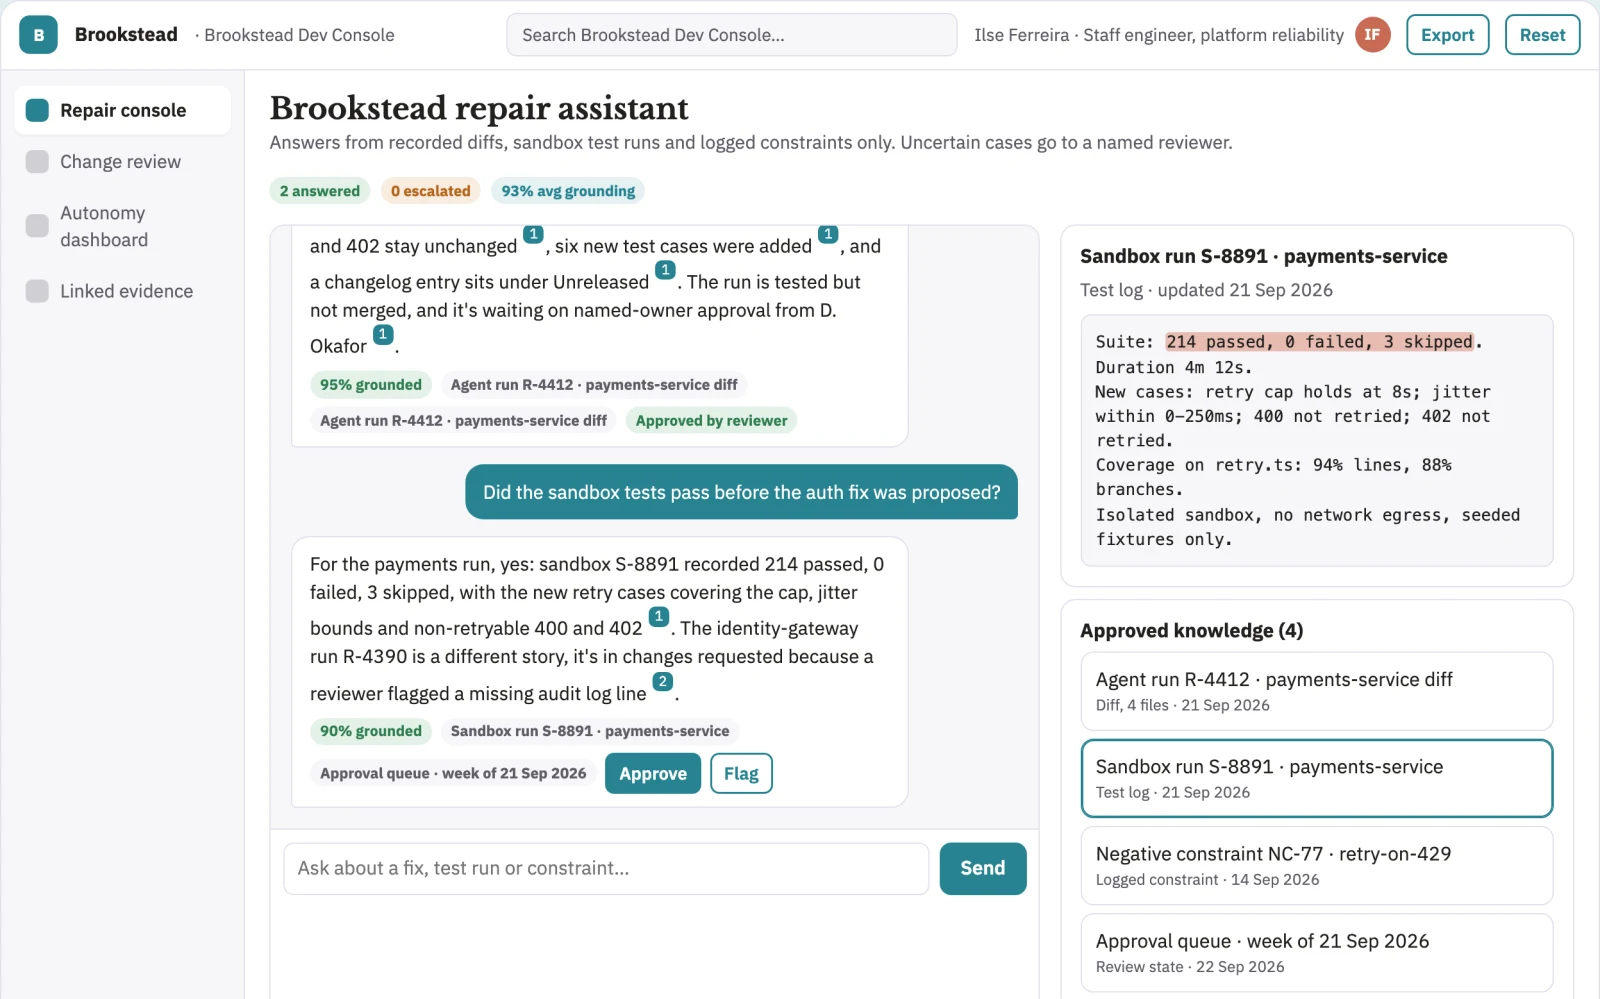Open citation 1 after 'Okafor'
Screen dimensions: 1600x999
click(x=383, y=335)
